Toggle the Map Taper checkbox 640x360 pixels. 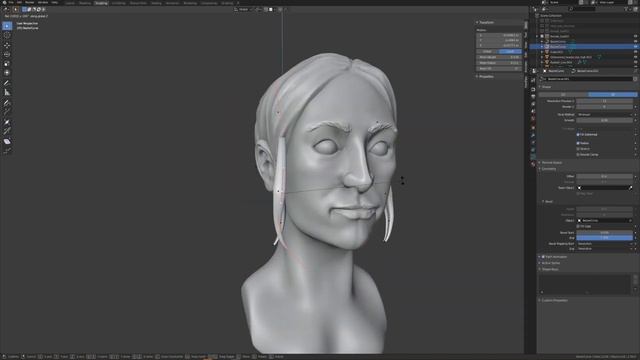click(x=578, y=193)
